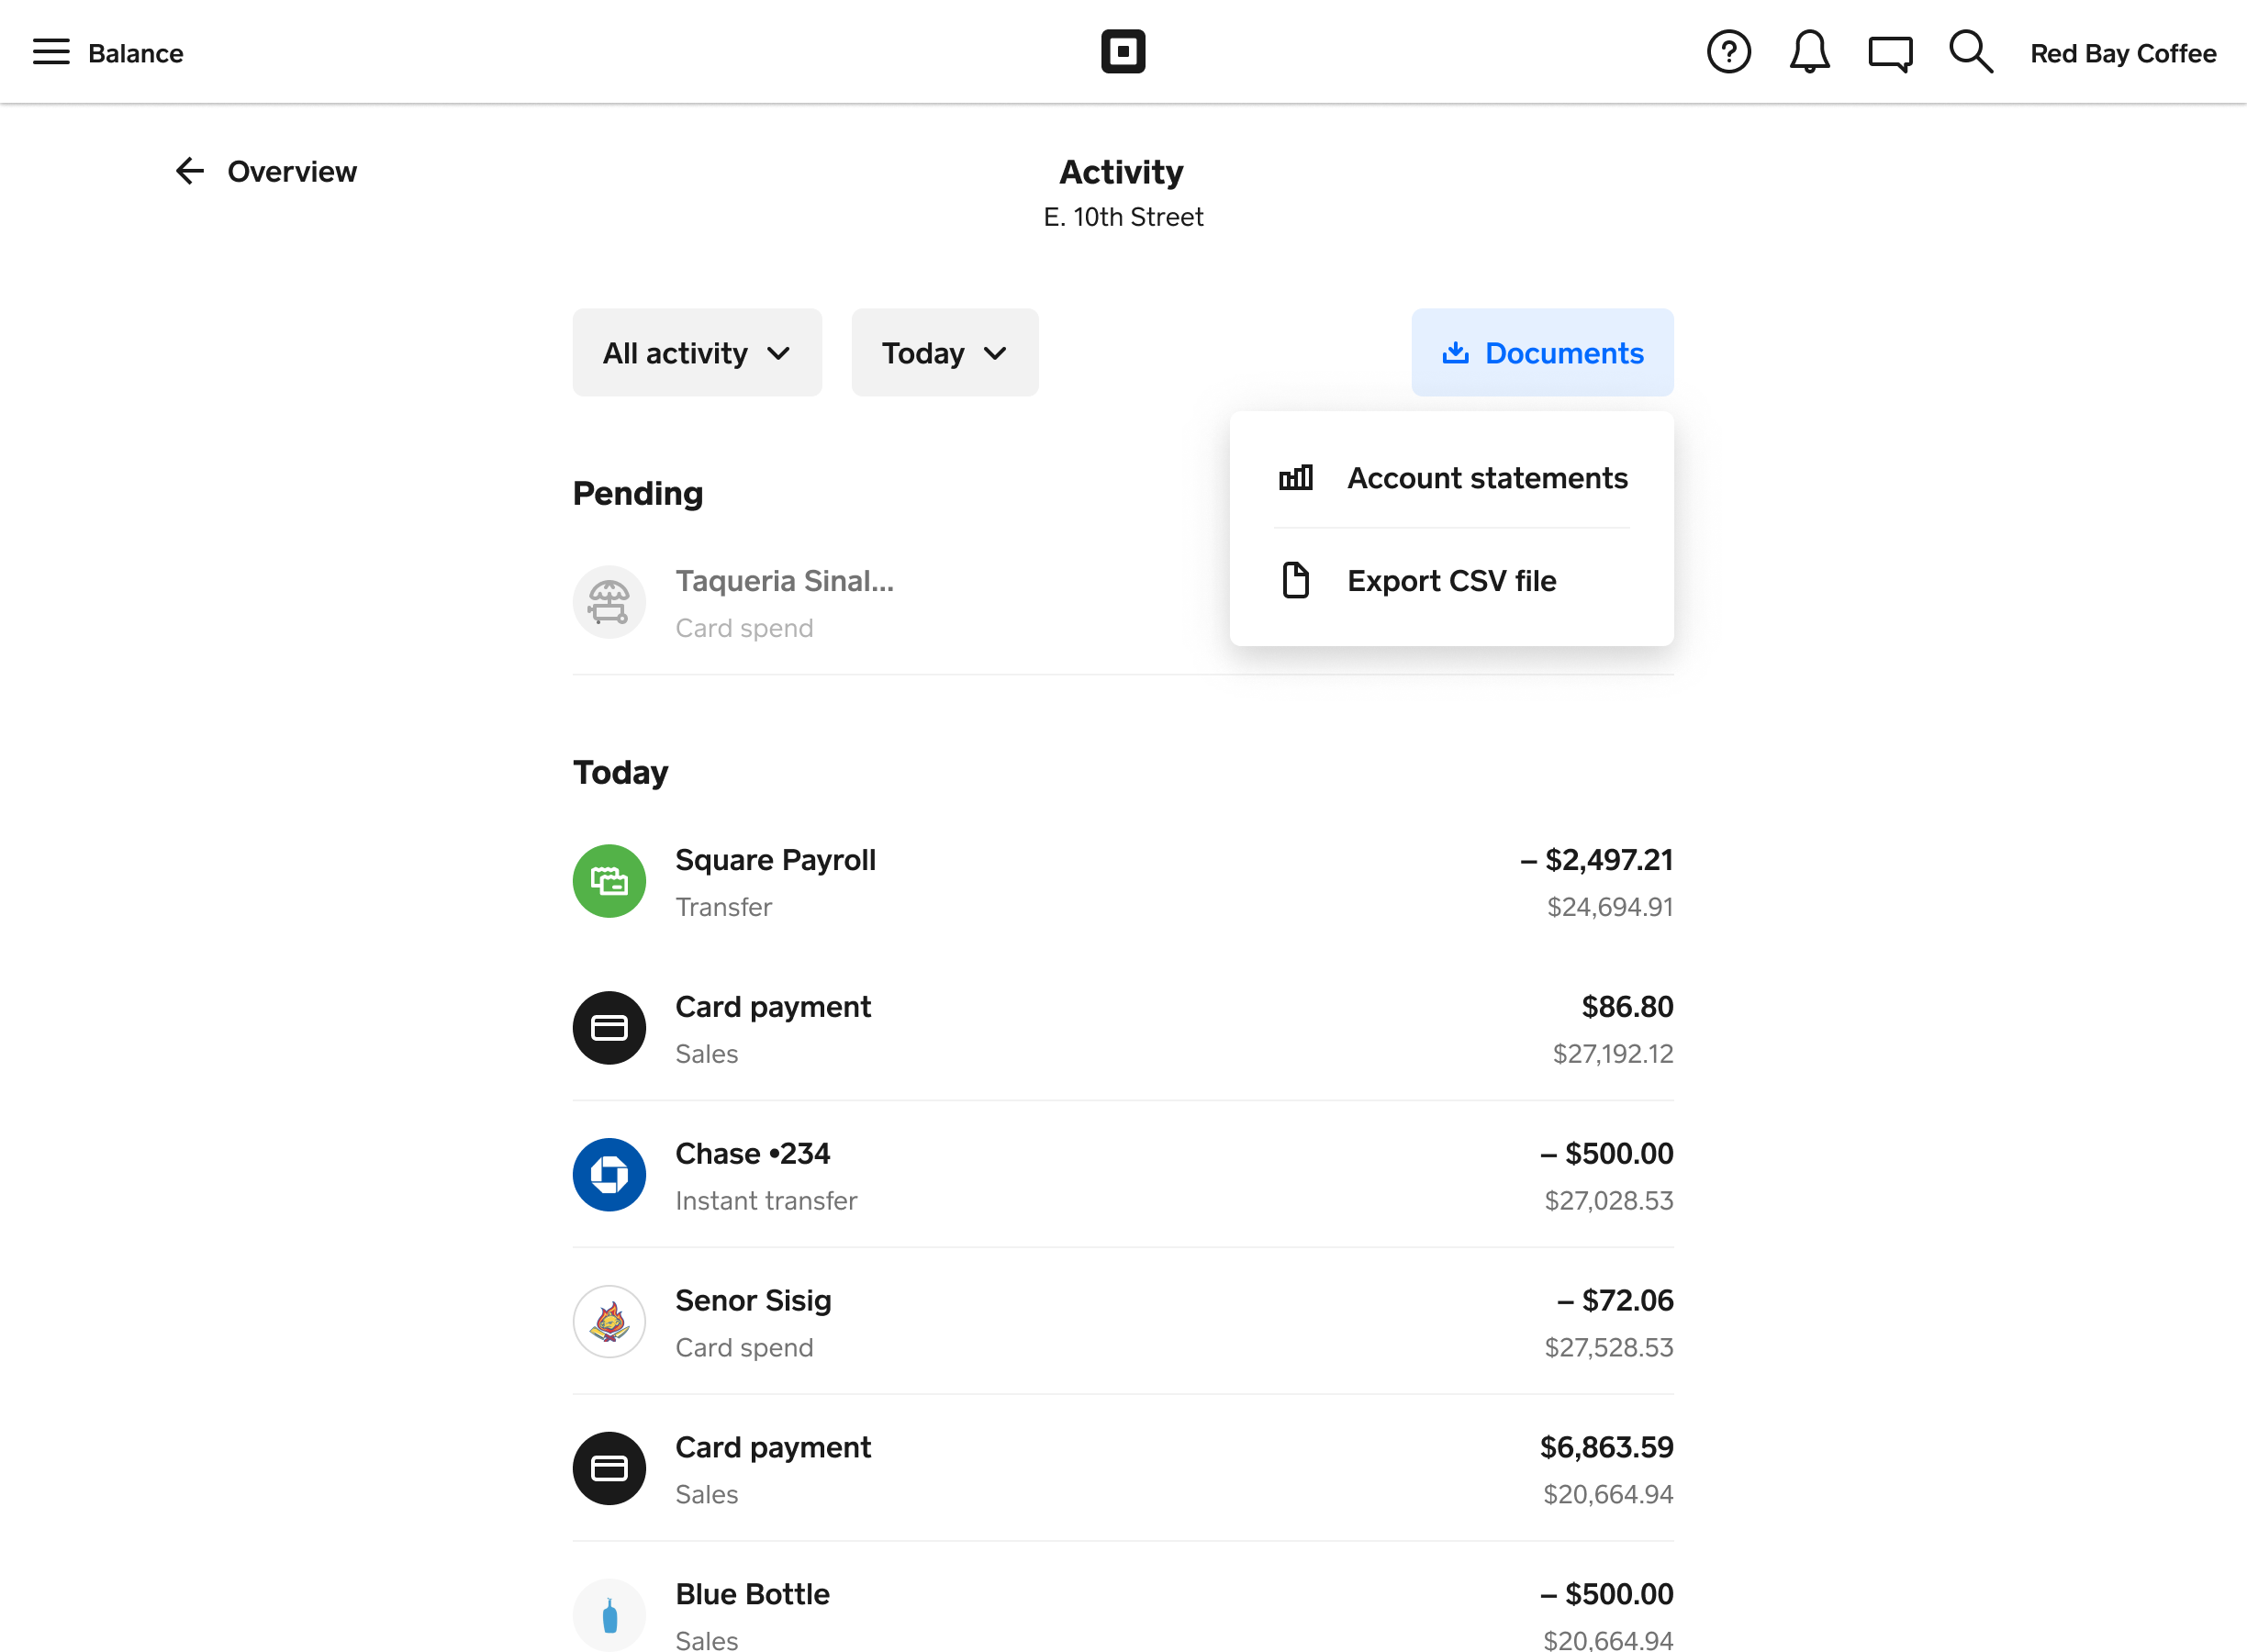Click the search magnifier icon
The width and height of the screenshot is (2247, 1652).
[1971, 52]
